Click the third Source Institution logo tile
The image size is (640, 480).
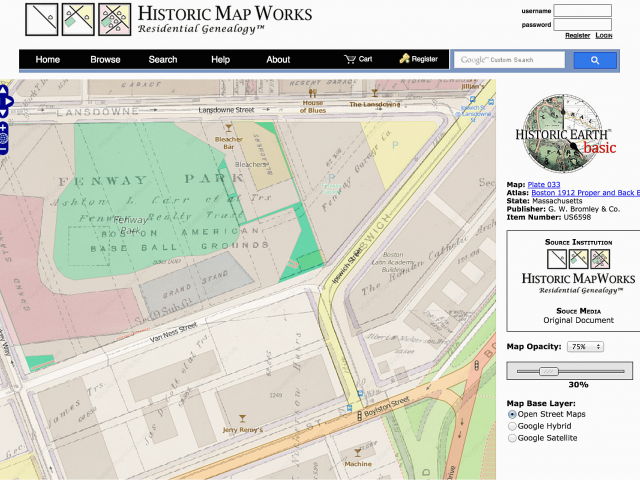tap(600, 259)
